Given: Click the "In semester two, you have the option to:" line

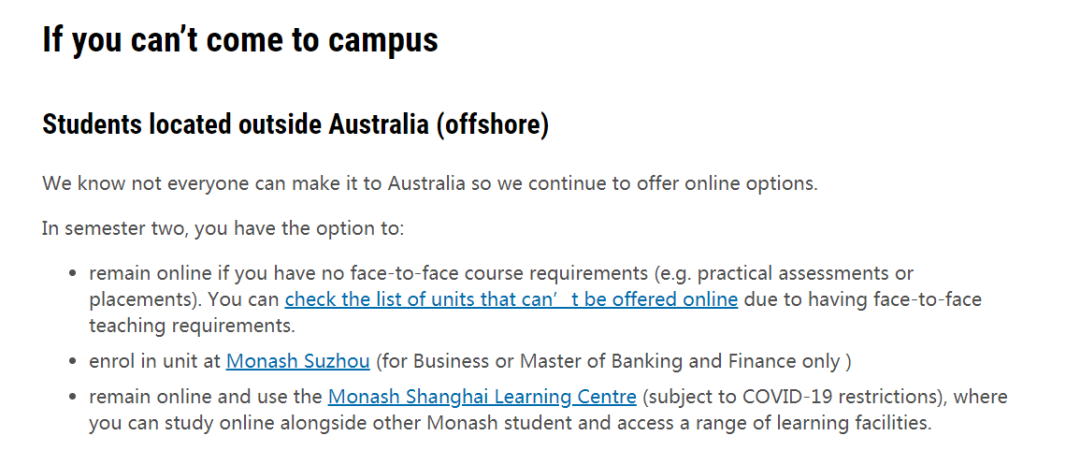Looking at the screenshot, I should point(222,228).
